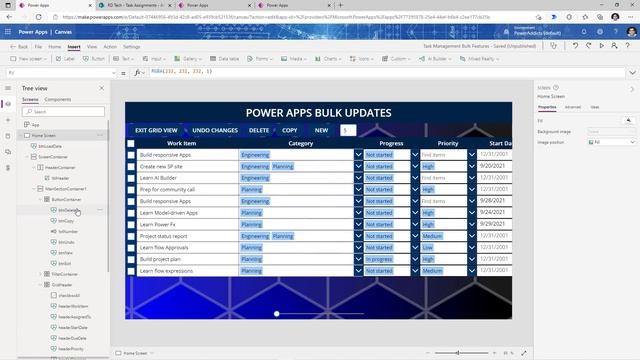Image resolution: width=640 pixels, height=360 pixels.
Task: Open Category dropdown for 'Create new SP site'
Action: click(x=358, y=167)
